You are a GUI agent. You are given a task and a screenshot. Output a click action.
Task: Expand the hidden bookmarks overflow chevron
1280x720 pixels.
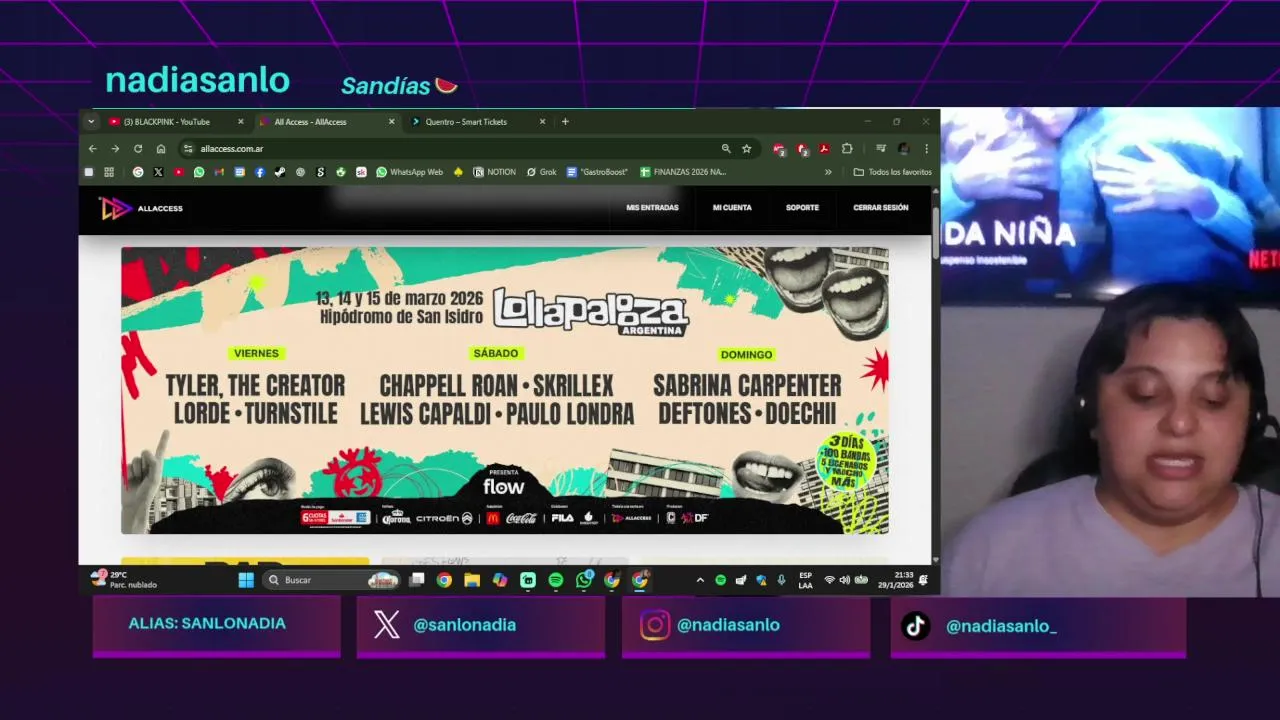[828, 172]
